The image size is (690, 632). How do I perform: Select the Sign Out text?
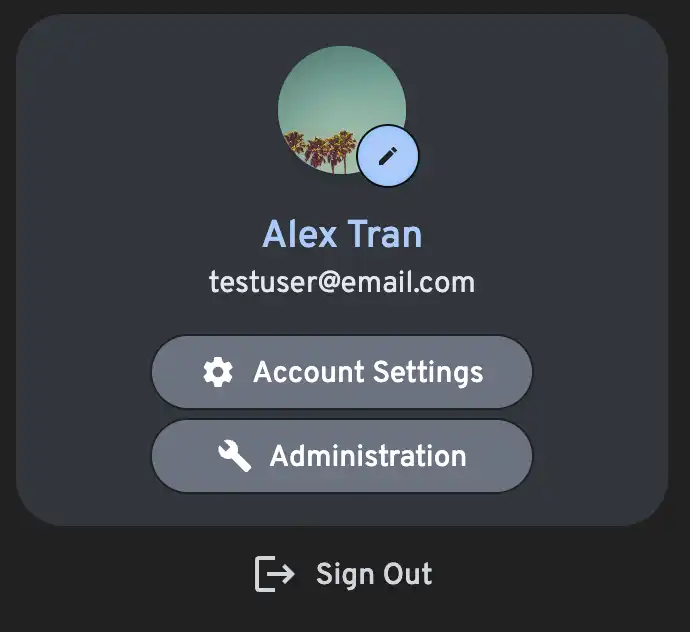point(374,574)
